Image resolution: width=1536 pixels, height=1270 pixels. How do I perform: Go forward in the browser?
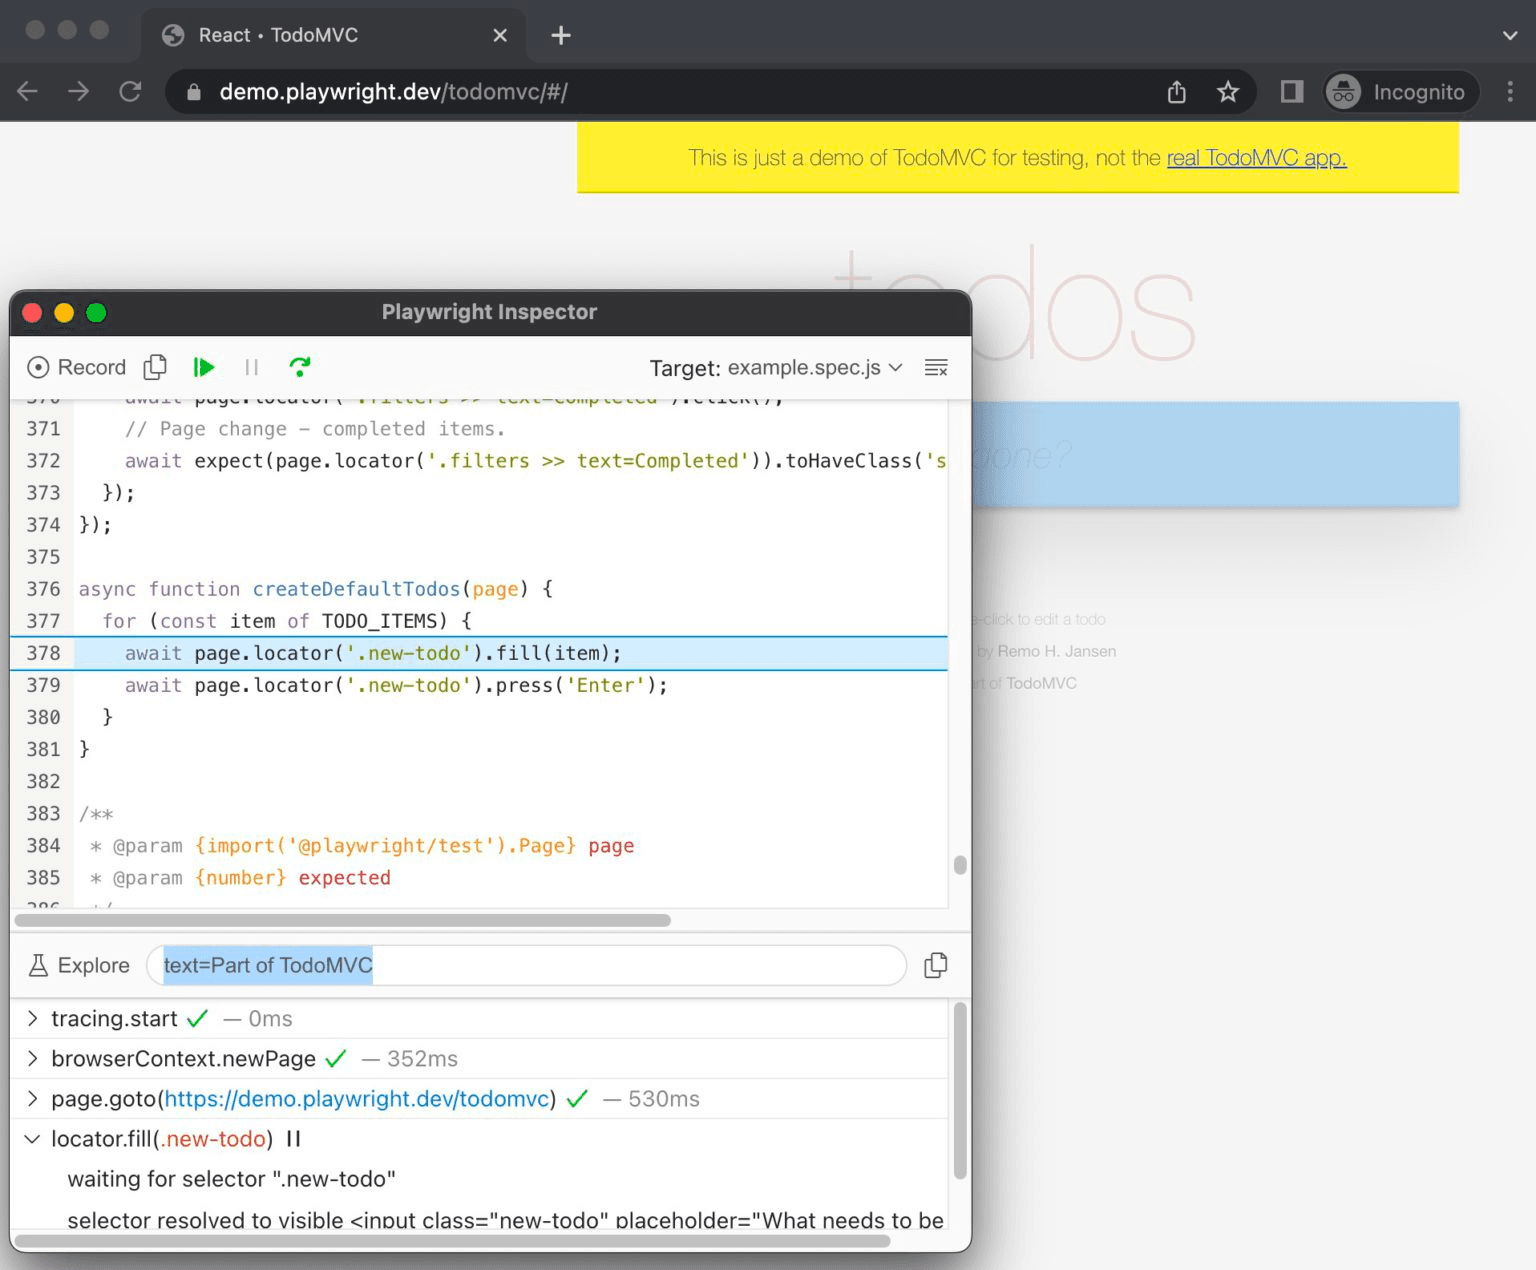[79, 92]
